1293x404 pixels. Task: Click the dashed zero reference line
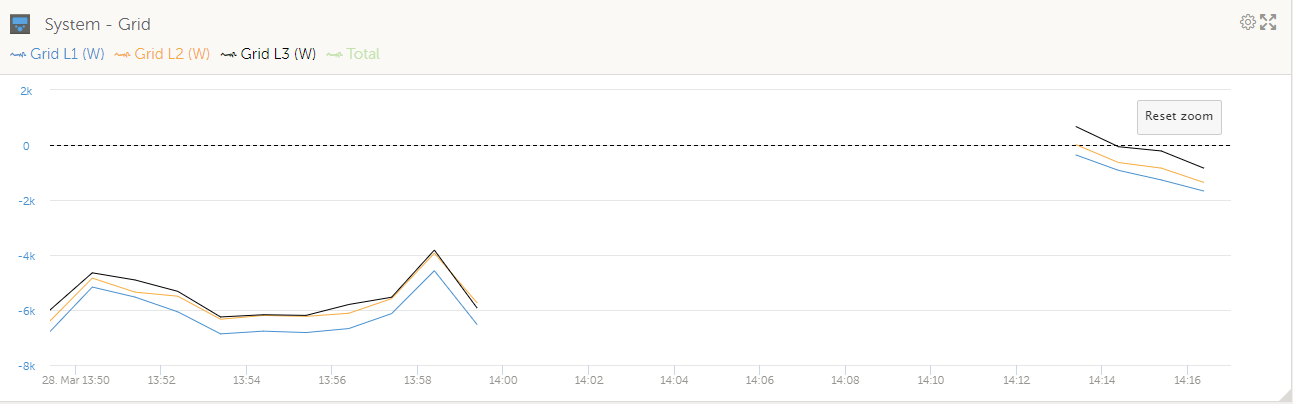[640, 145]
